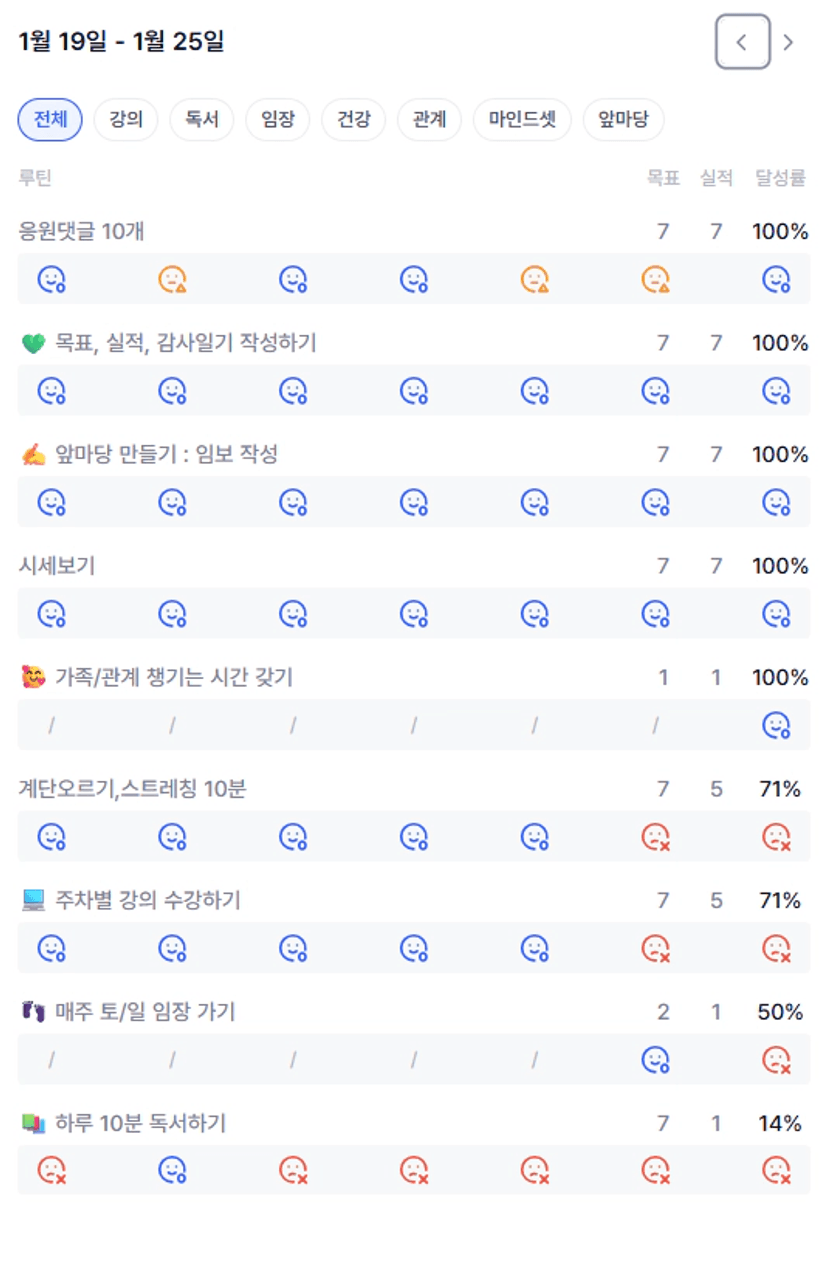Click the only blue smiley in 하루 10분 독서하기
The height and width of the screenshot is (1265, 827).
point(173,1169)
